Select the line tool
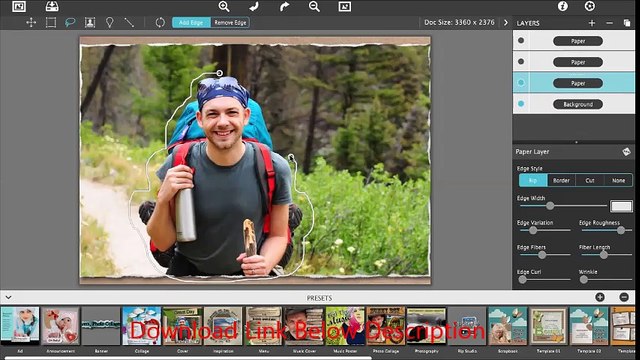Viewport: 640px width, 360px height. [x=129, y=22]
